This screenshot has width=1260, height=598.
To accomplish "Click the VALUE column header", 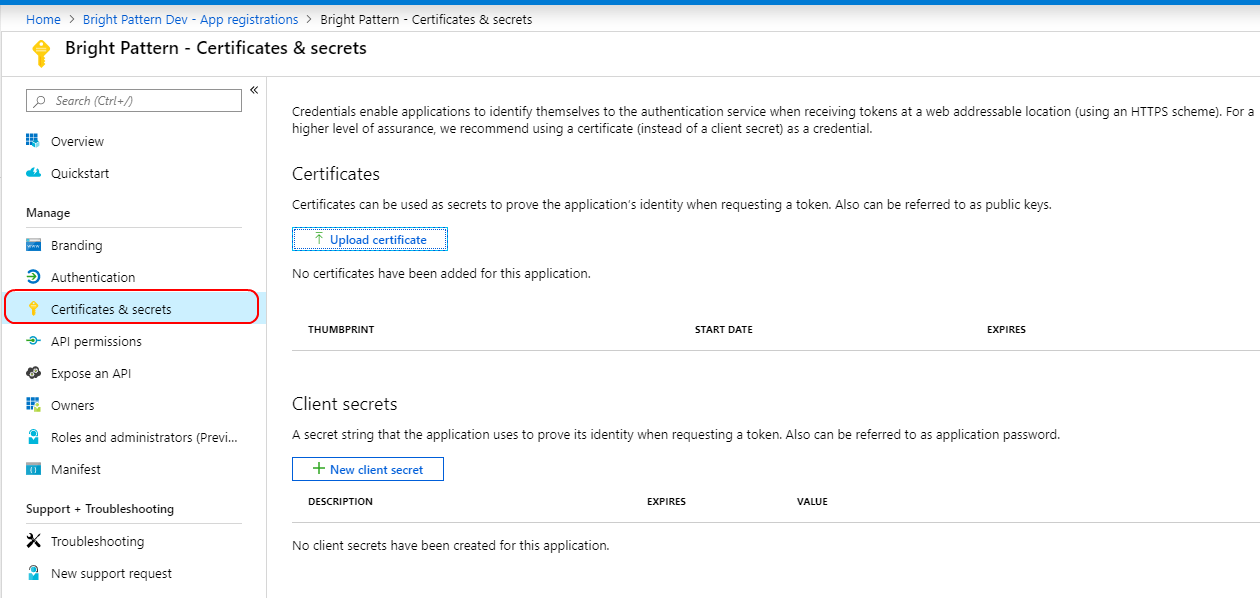I will point(812,501).
